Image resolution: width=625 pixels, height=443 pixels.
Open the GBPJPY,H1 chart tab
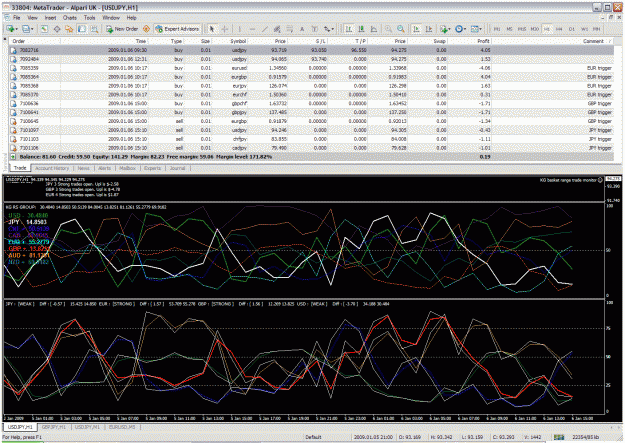pyautogui.click(x=54, y=427)
